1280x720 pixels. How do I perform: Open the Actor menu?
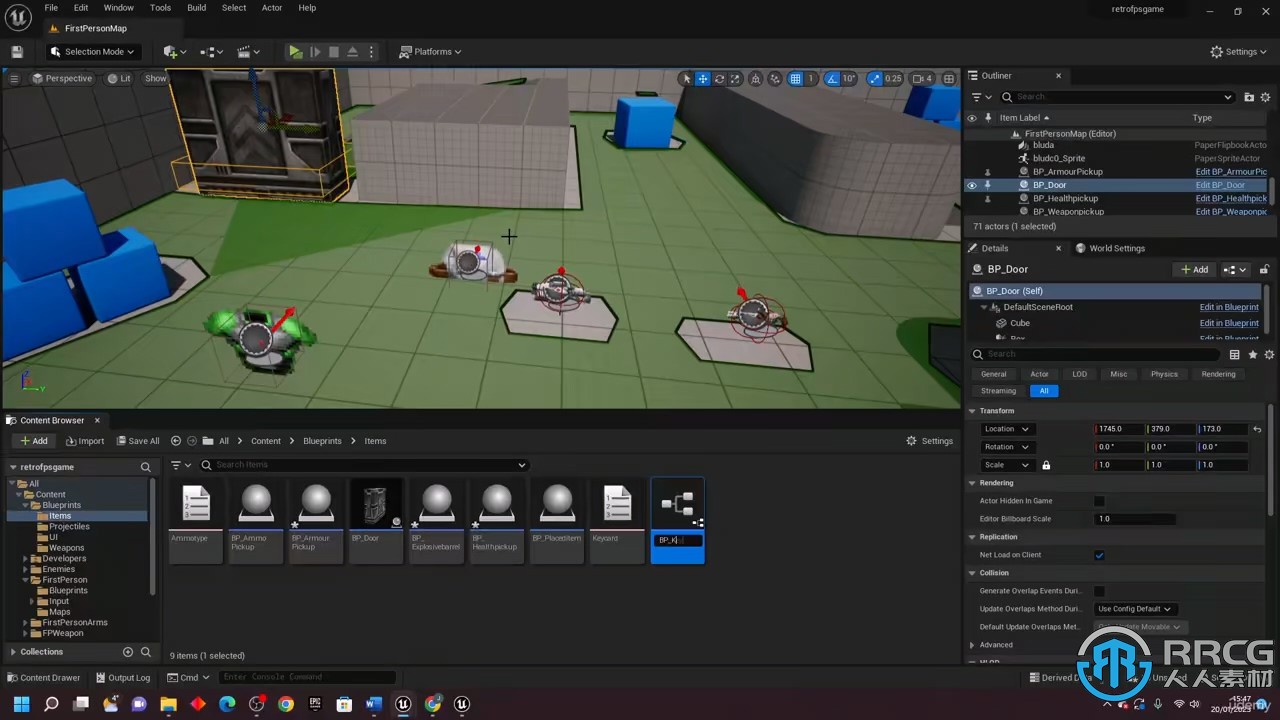(x=272, y=8)
